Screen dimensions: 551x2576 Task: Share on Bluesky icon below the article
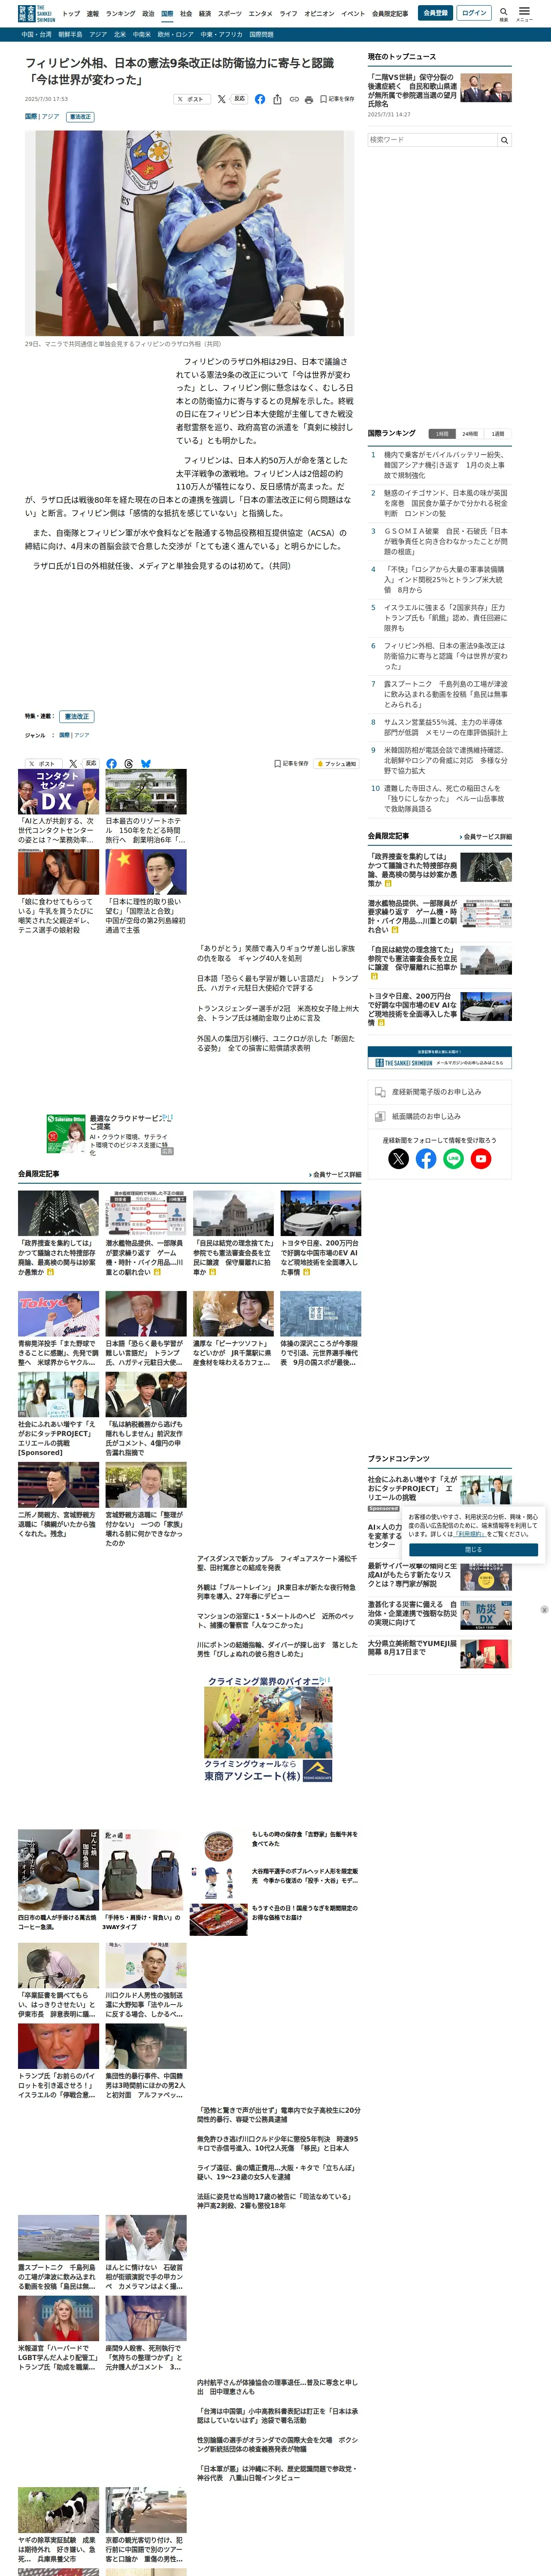coord(146,764)
